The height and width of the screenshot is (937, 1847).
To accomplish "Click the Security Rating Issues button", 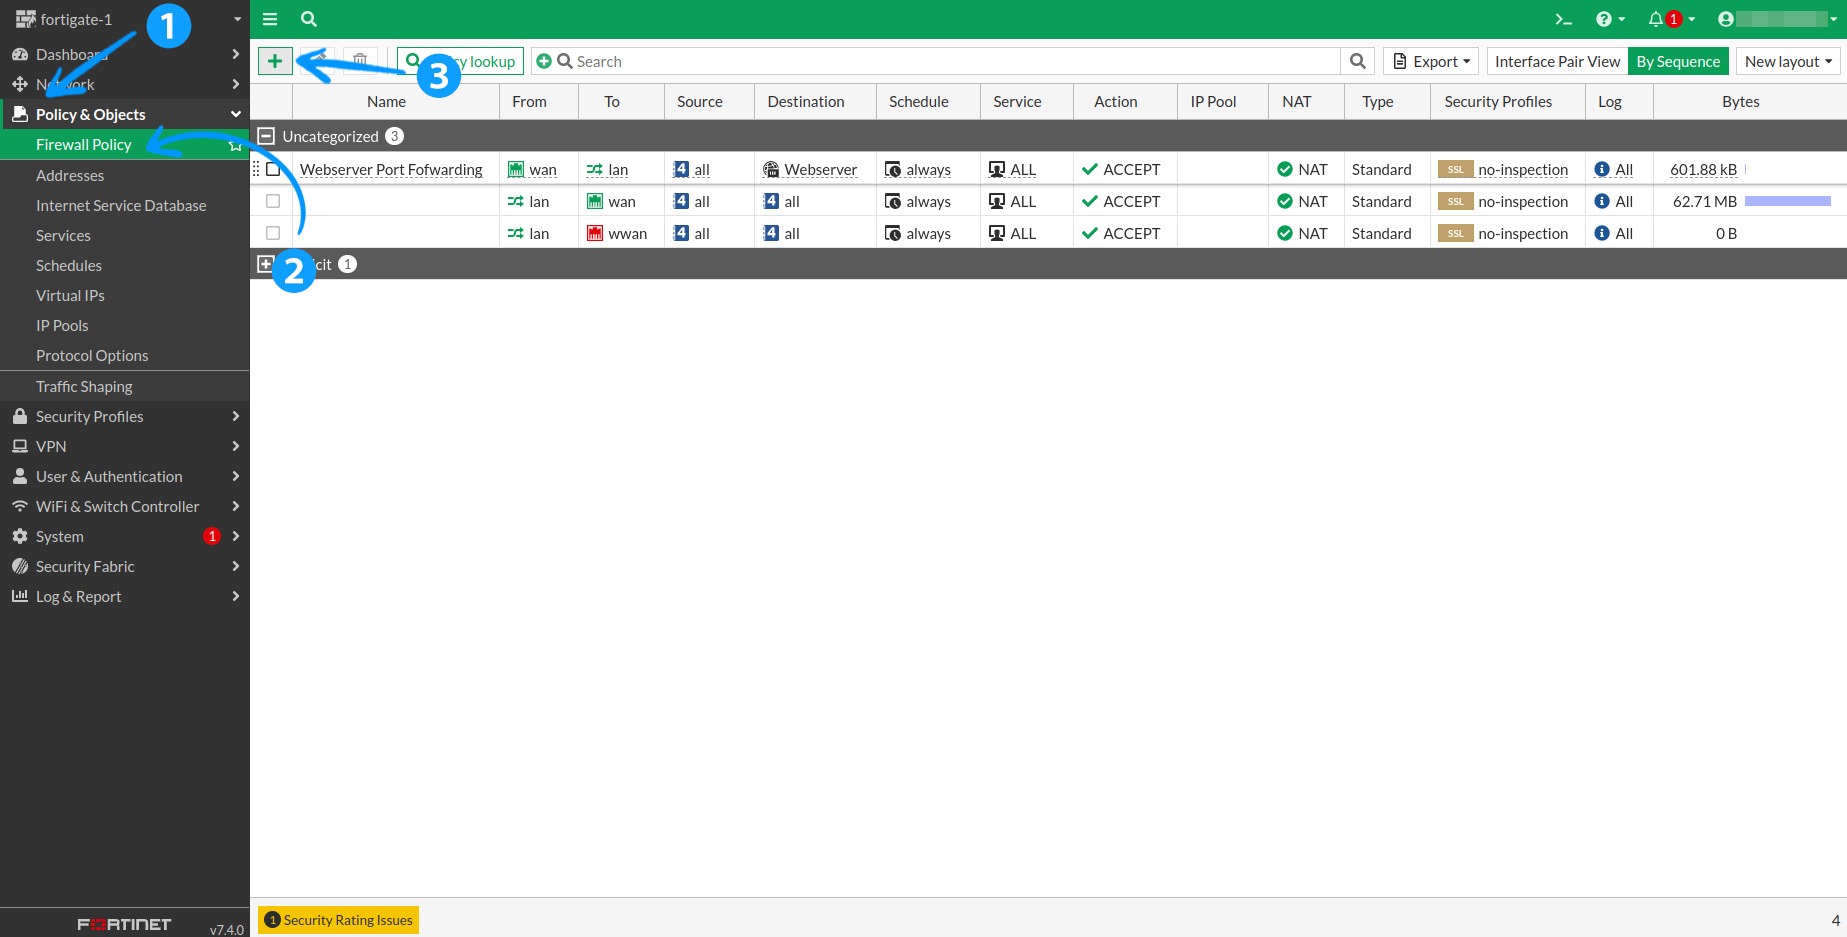I will point(339,920).
